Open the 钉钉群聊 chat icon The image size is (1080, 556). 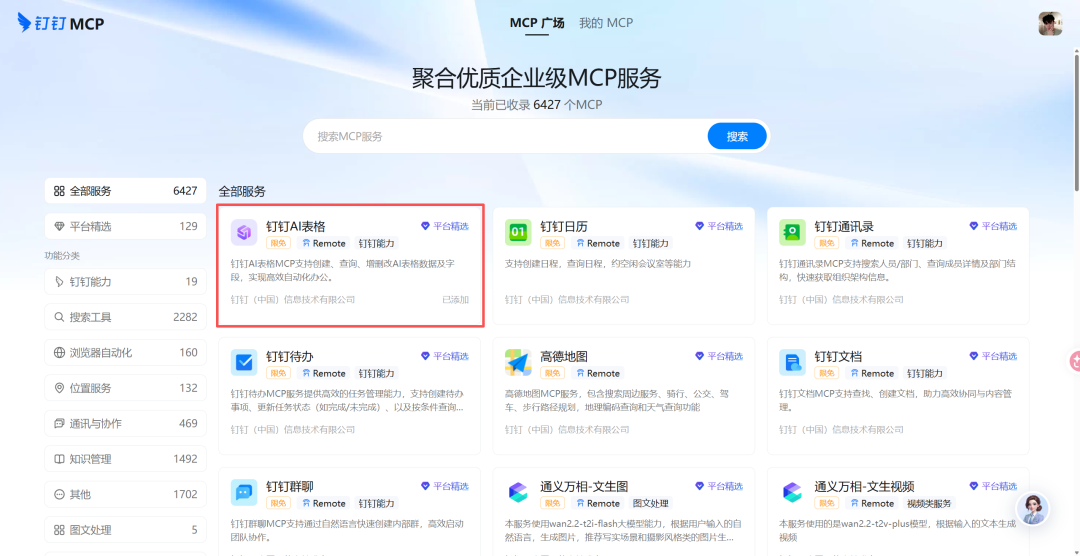pos(244,493)
